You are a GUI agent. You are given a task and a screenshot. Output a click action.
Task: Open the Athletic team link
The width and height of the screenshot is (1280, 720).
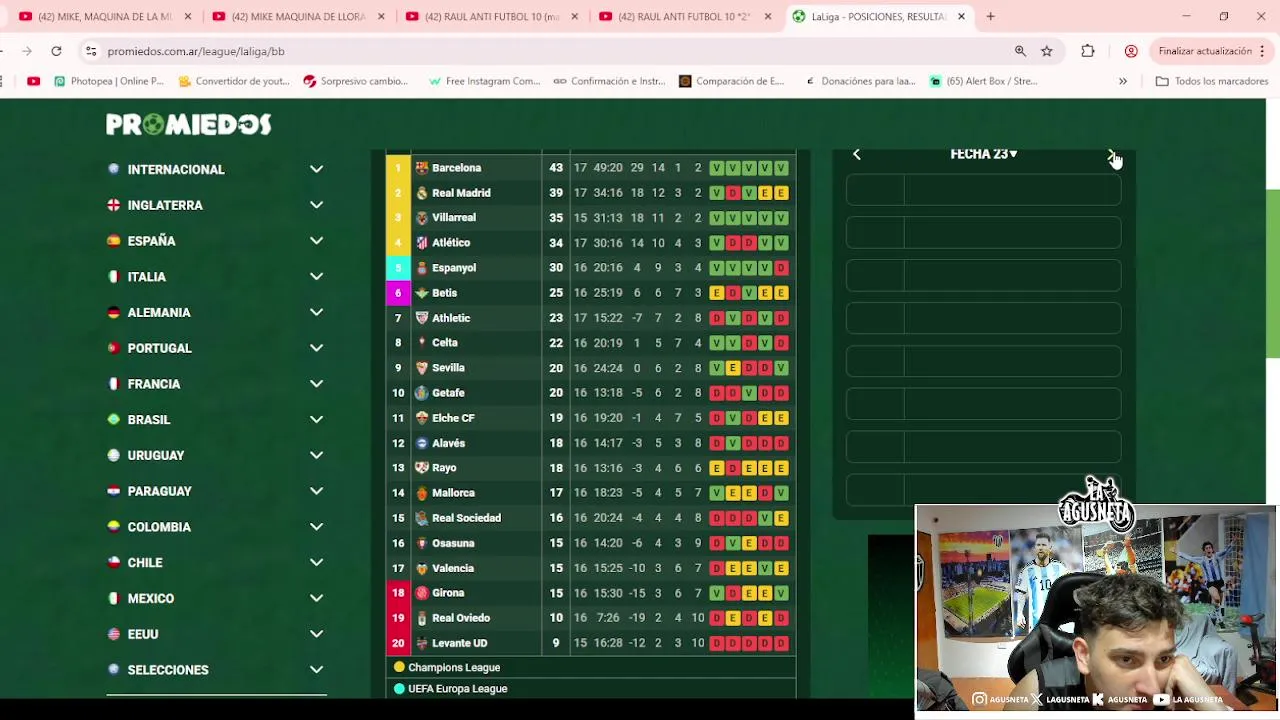click(451, 318)
